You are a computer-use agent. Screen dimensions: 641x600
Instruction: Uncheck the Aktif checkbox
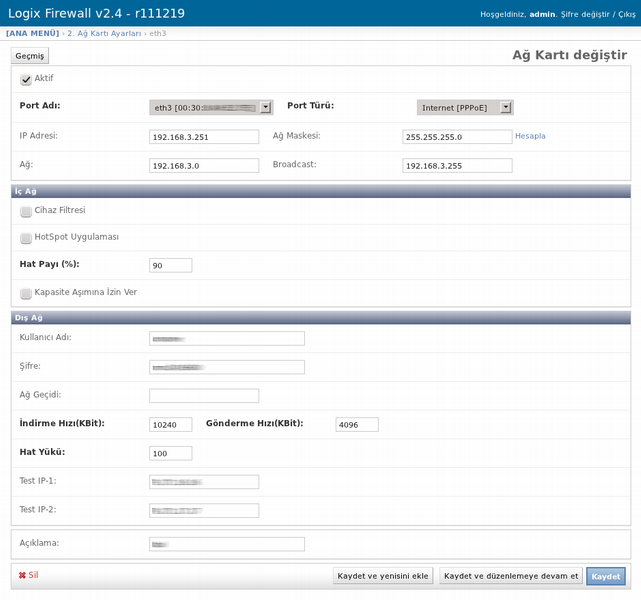26,79
